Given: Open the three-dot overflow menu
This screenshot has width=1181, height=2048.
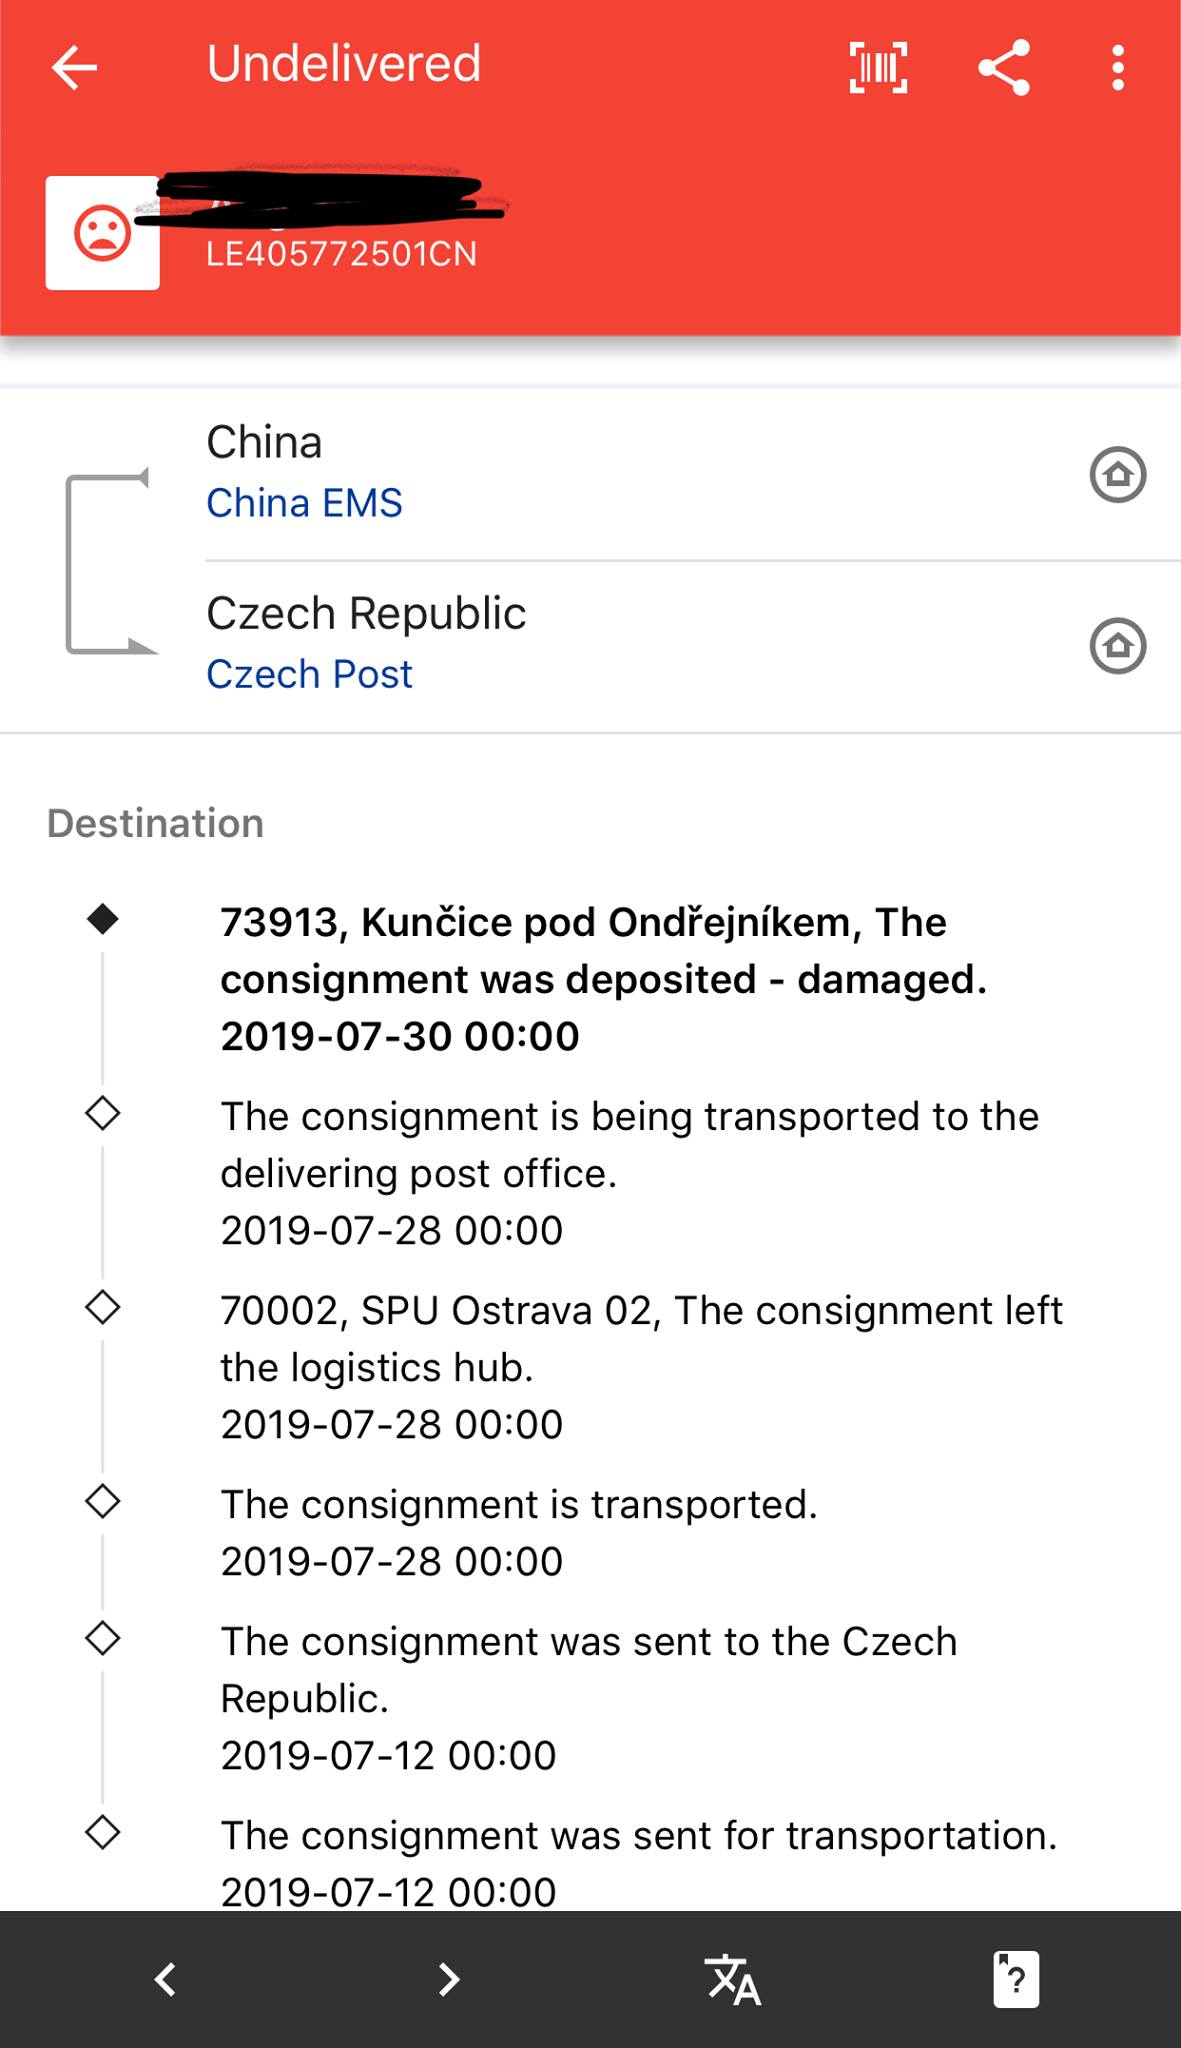Looking at the screenshot, I should tap(1118, 68).
